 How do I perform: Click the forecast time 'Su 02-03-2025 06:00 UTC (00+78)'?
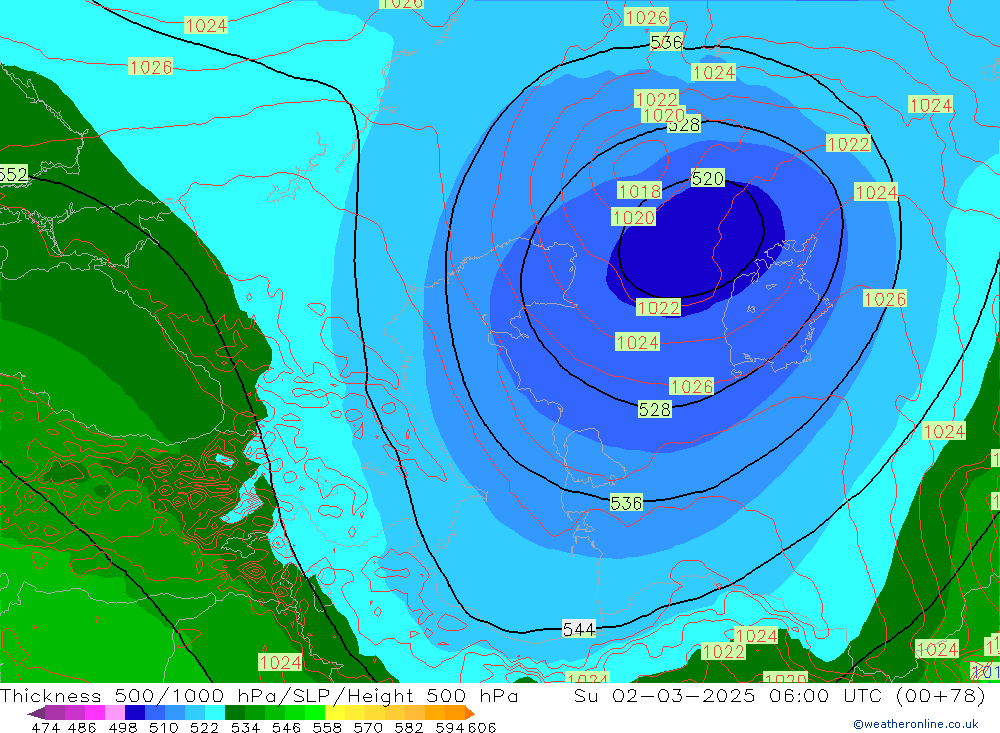(x=779, y=695)
